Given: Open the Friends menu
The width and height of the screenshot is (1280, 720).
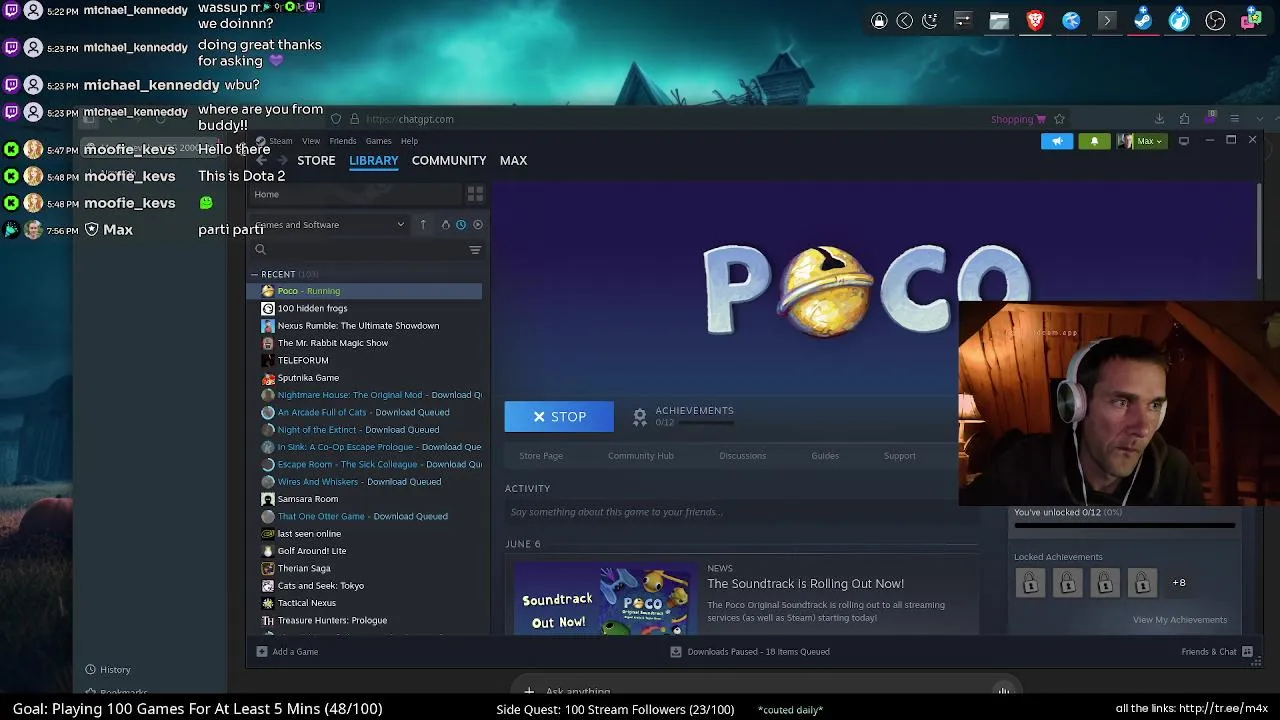Looking at the screenshot, I should pos(343,141).
